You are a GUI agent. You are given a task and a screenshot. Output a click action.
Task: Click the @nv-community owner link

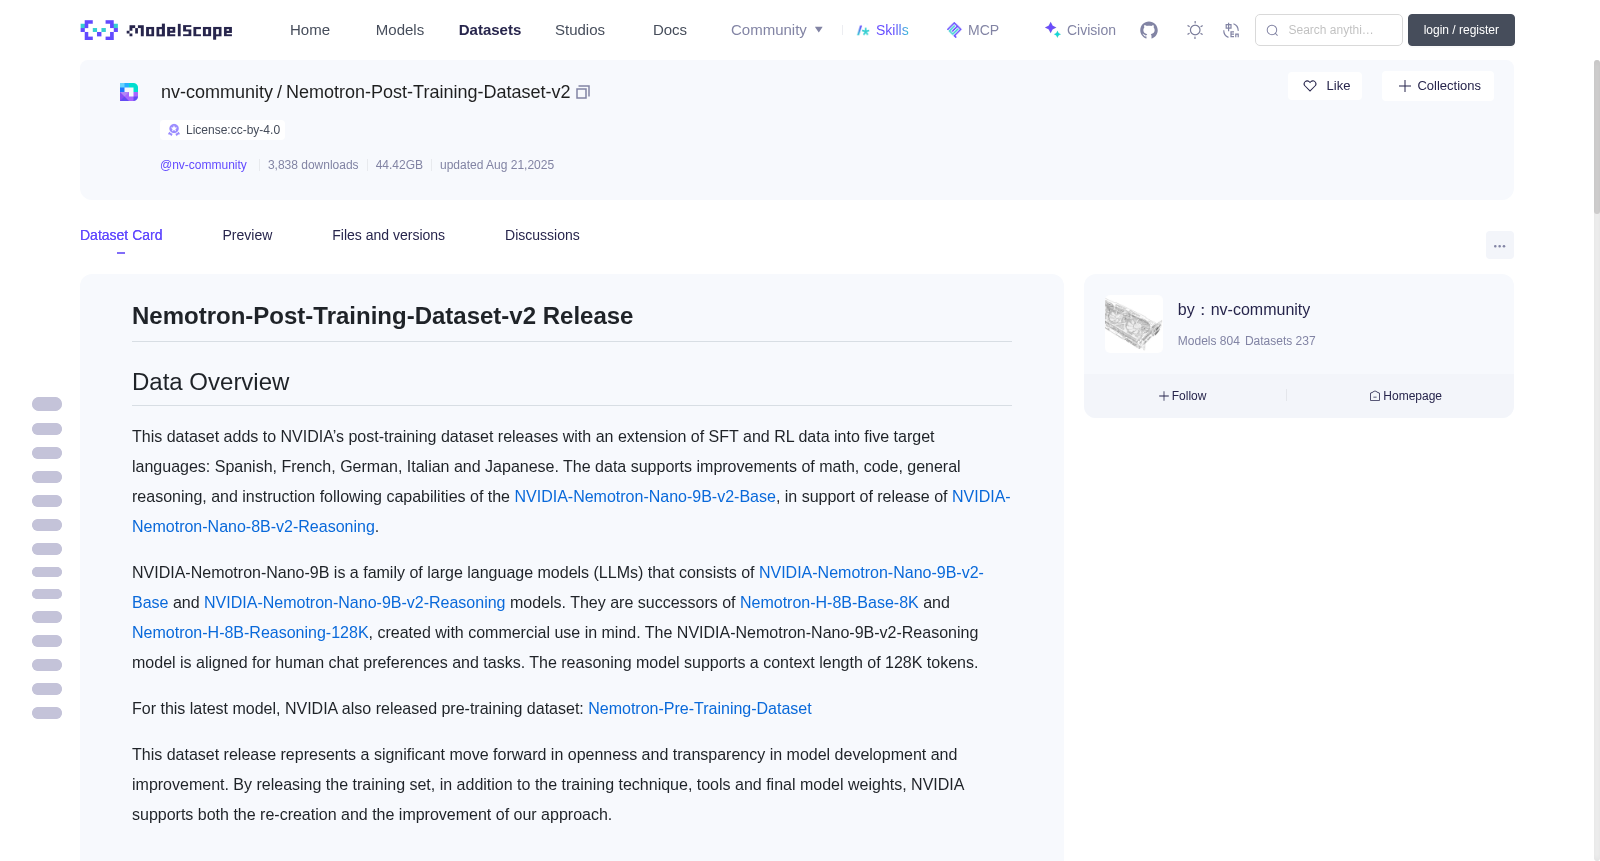coord(203,165)
